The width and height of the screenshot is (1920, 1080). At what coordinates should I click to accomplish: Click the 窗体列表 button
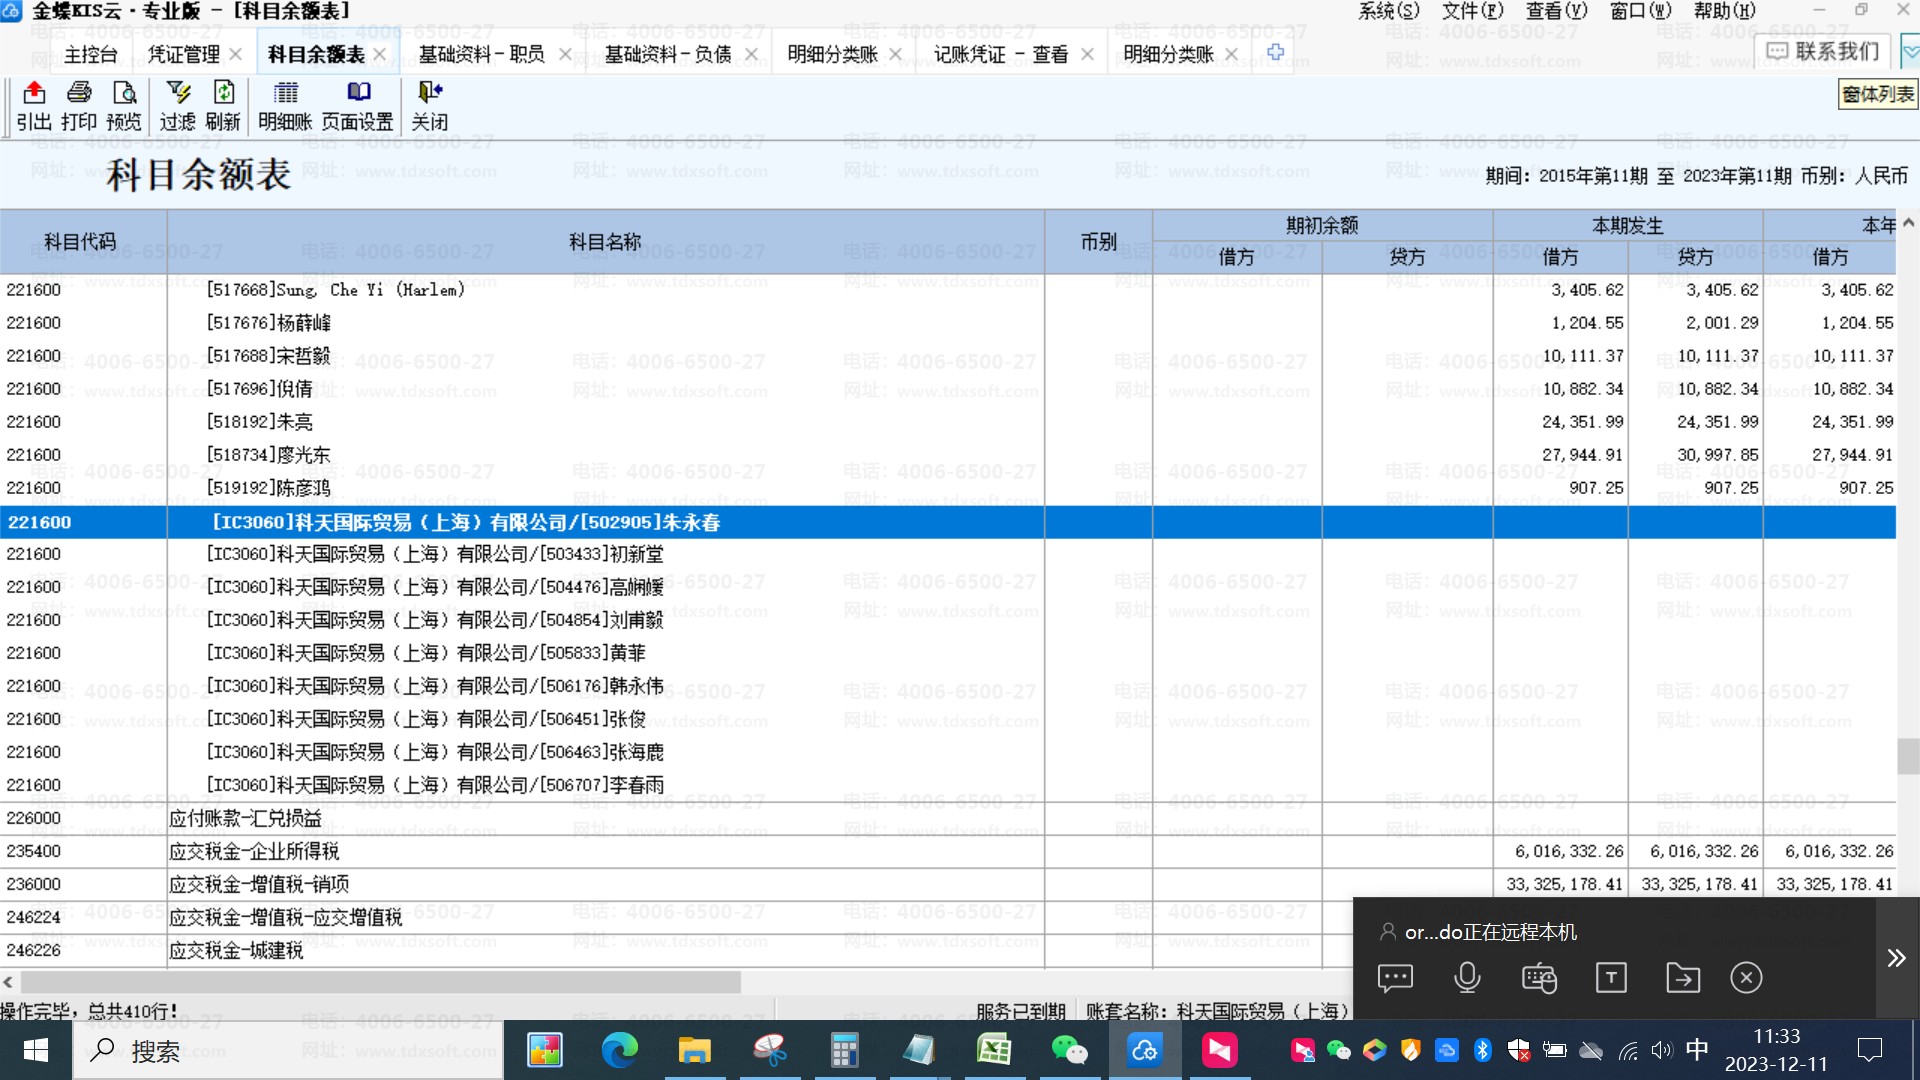click(1877, 94)
